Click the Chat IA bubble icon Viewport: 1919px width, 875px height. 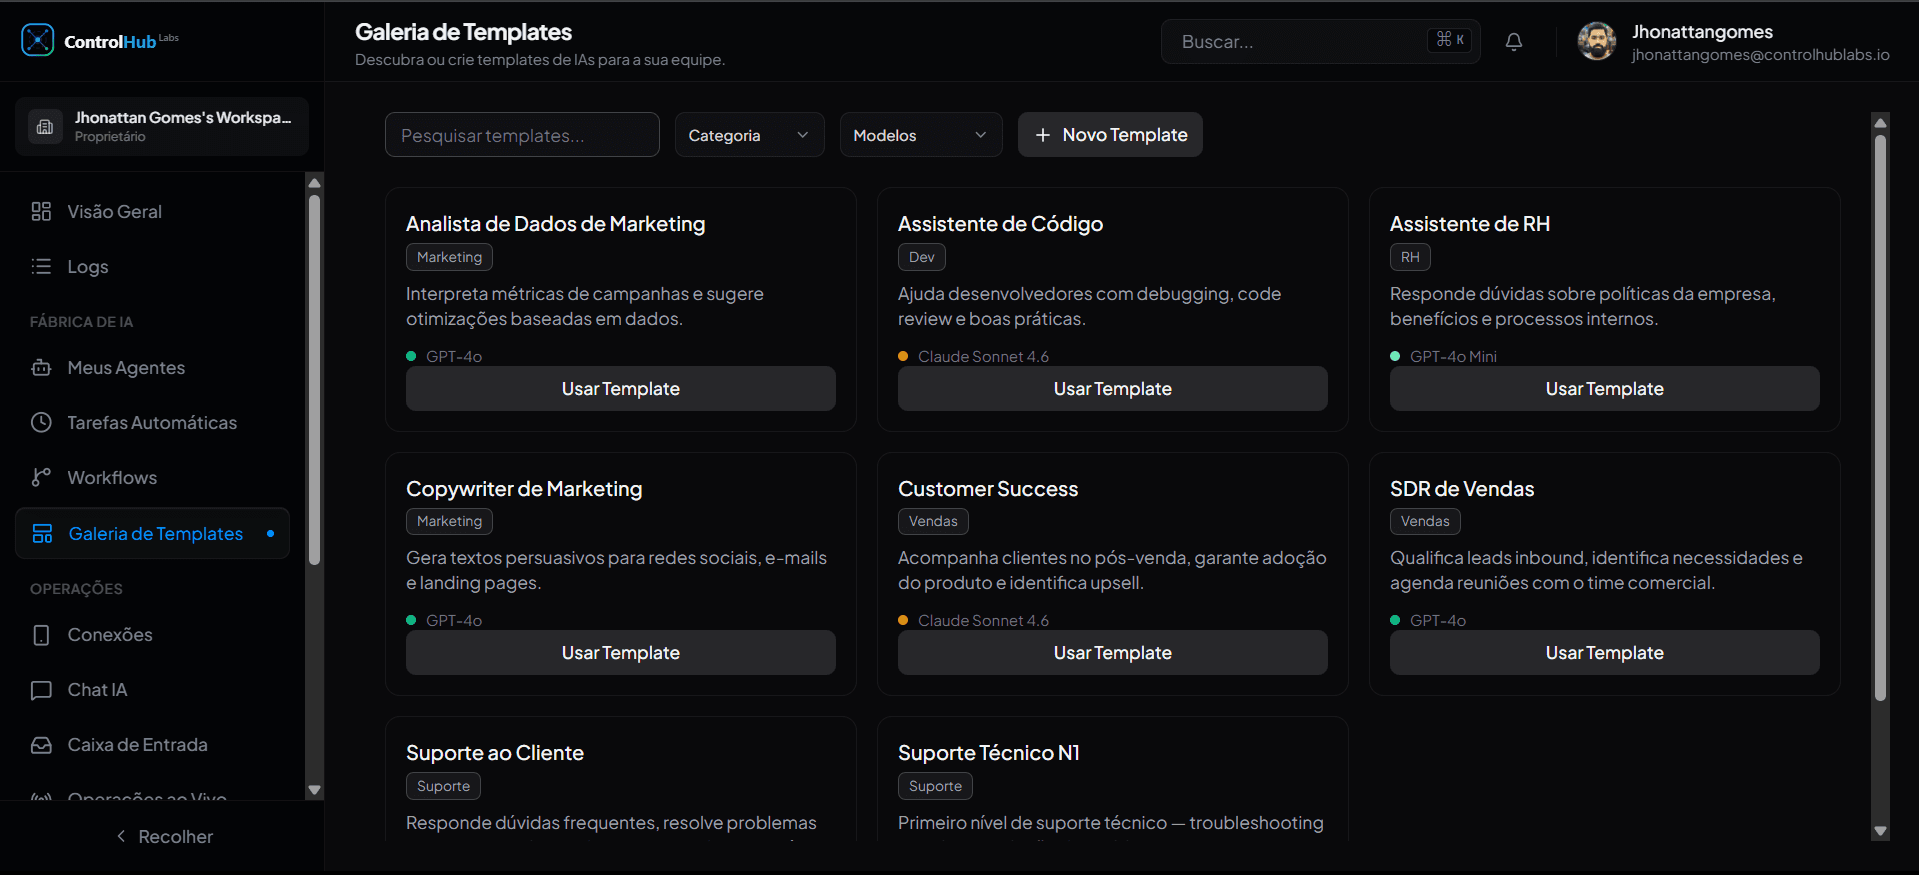click(x=41, y=690)
